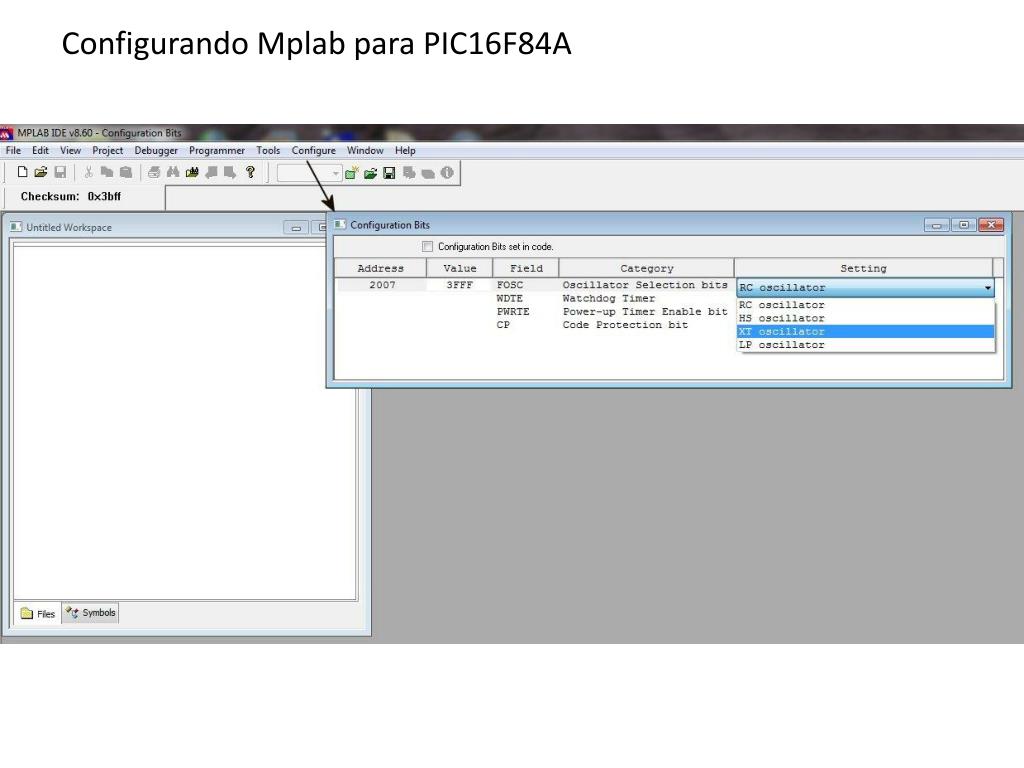Open the Programmer menu

217,150
